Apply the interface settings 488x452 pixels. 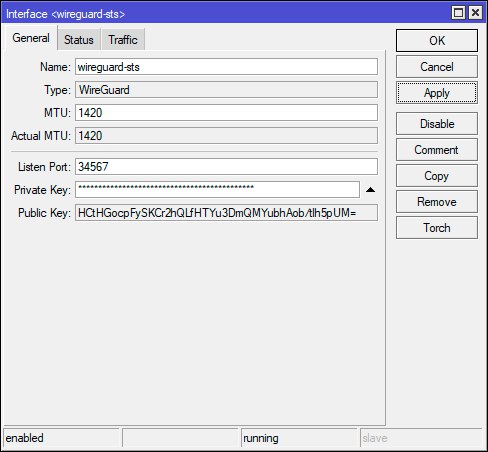[x=437, y=93]
